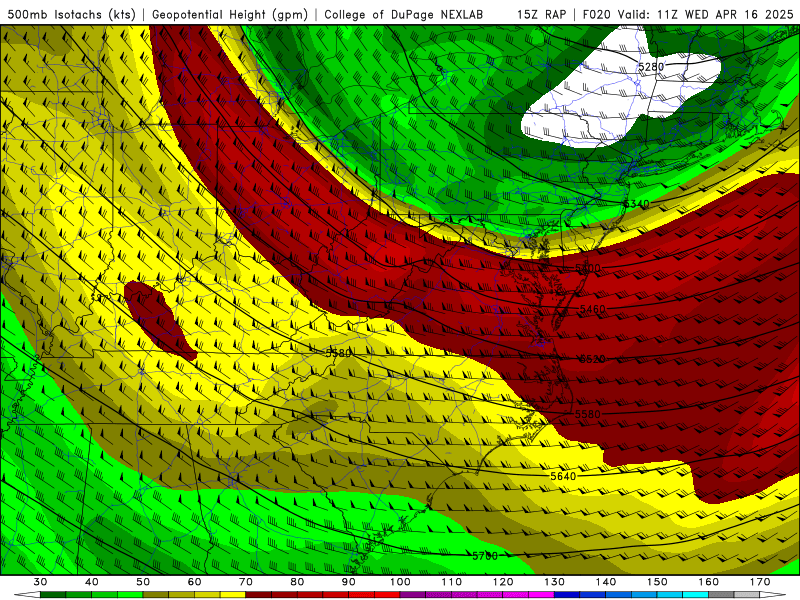Click the 80 tick label on the color scale
800x600 pixels.
(x=297, y=582)
